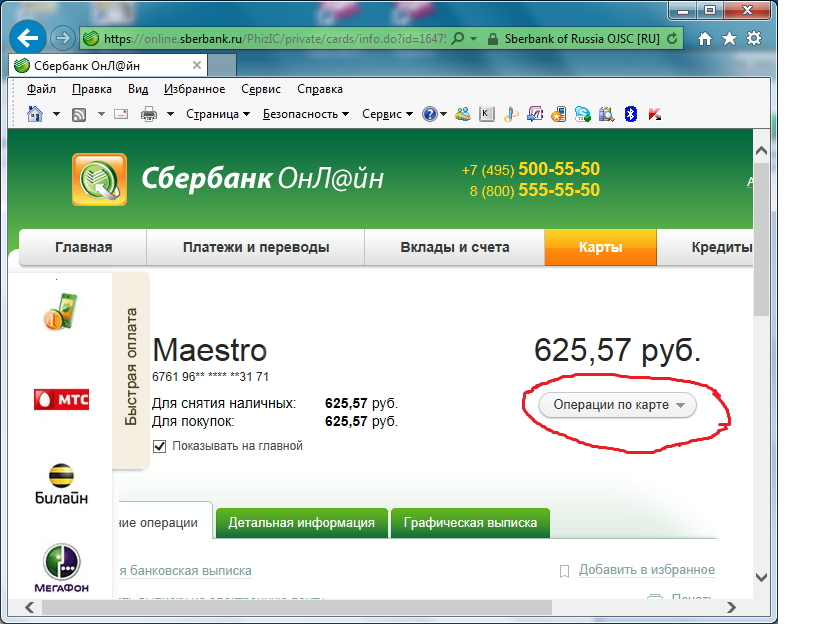Open a new blank browser tab
The width and height of the screenshot is (819, 624).
[x=222, y=66]
